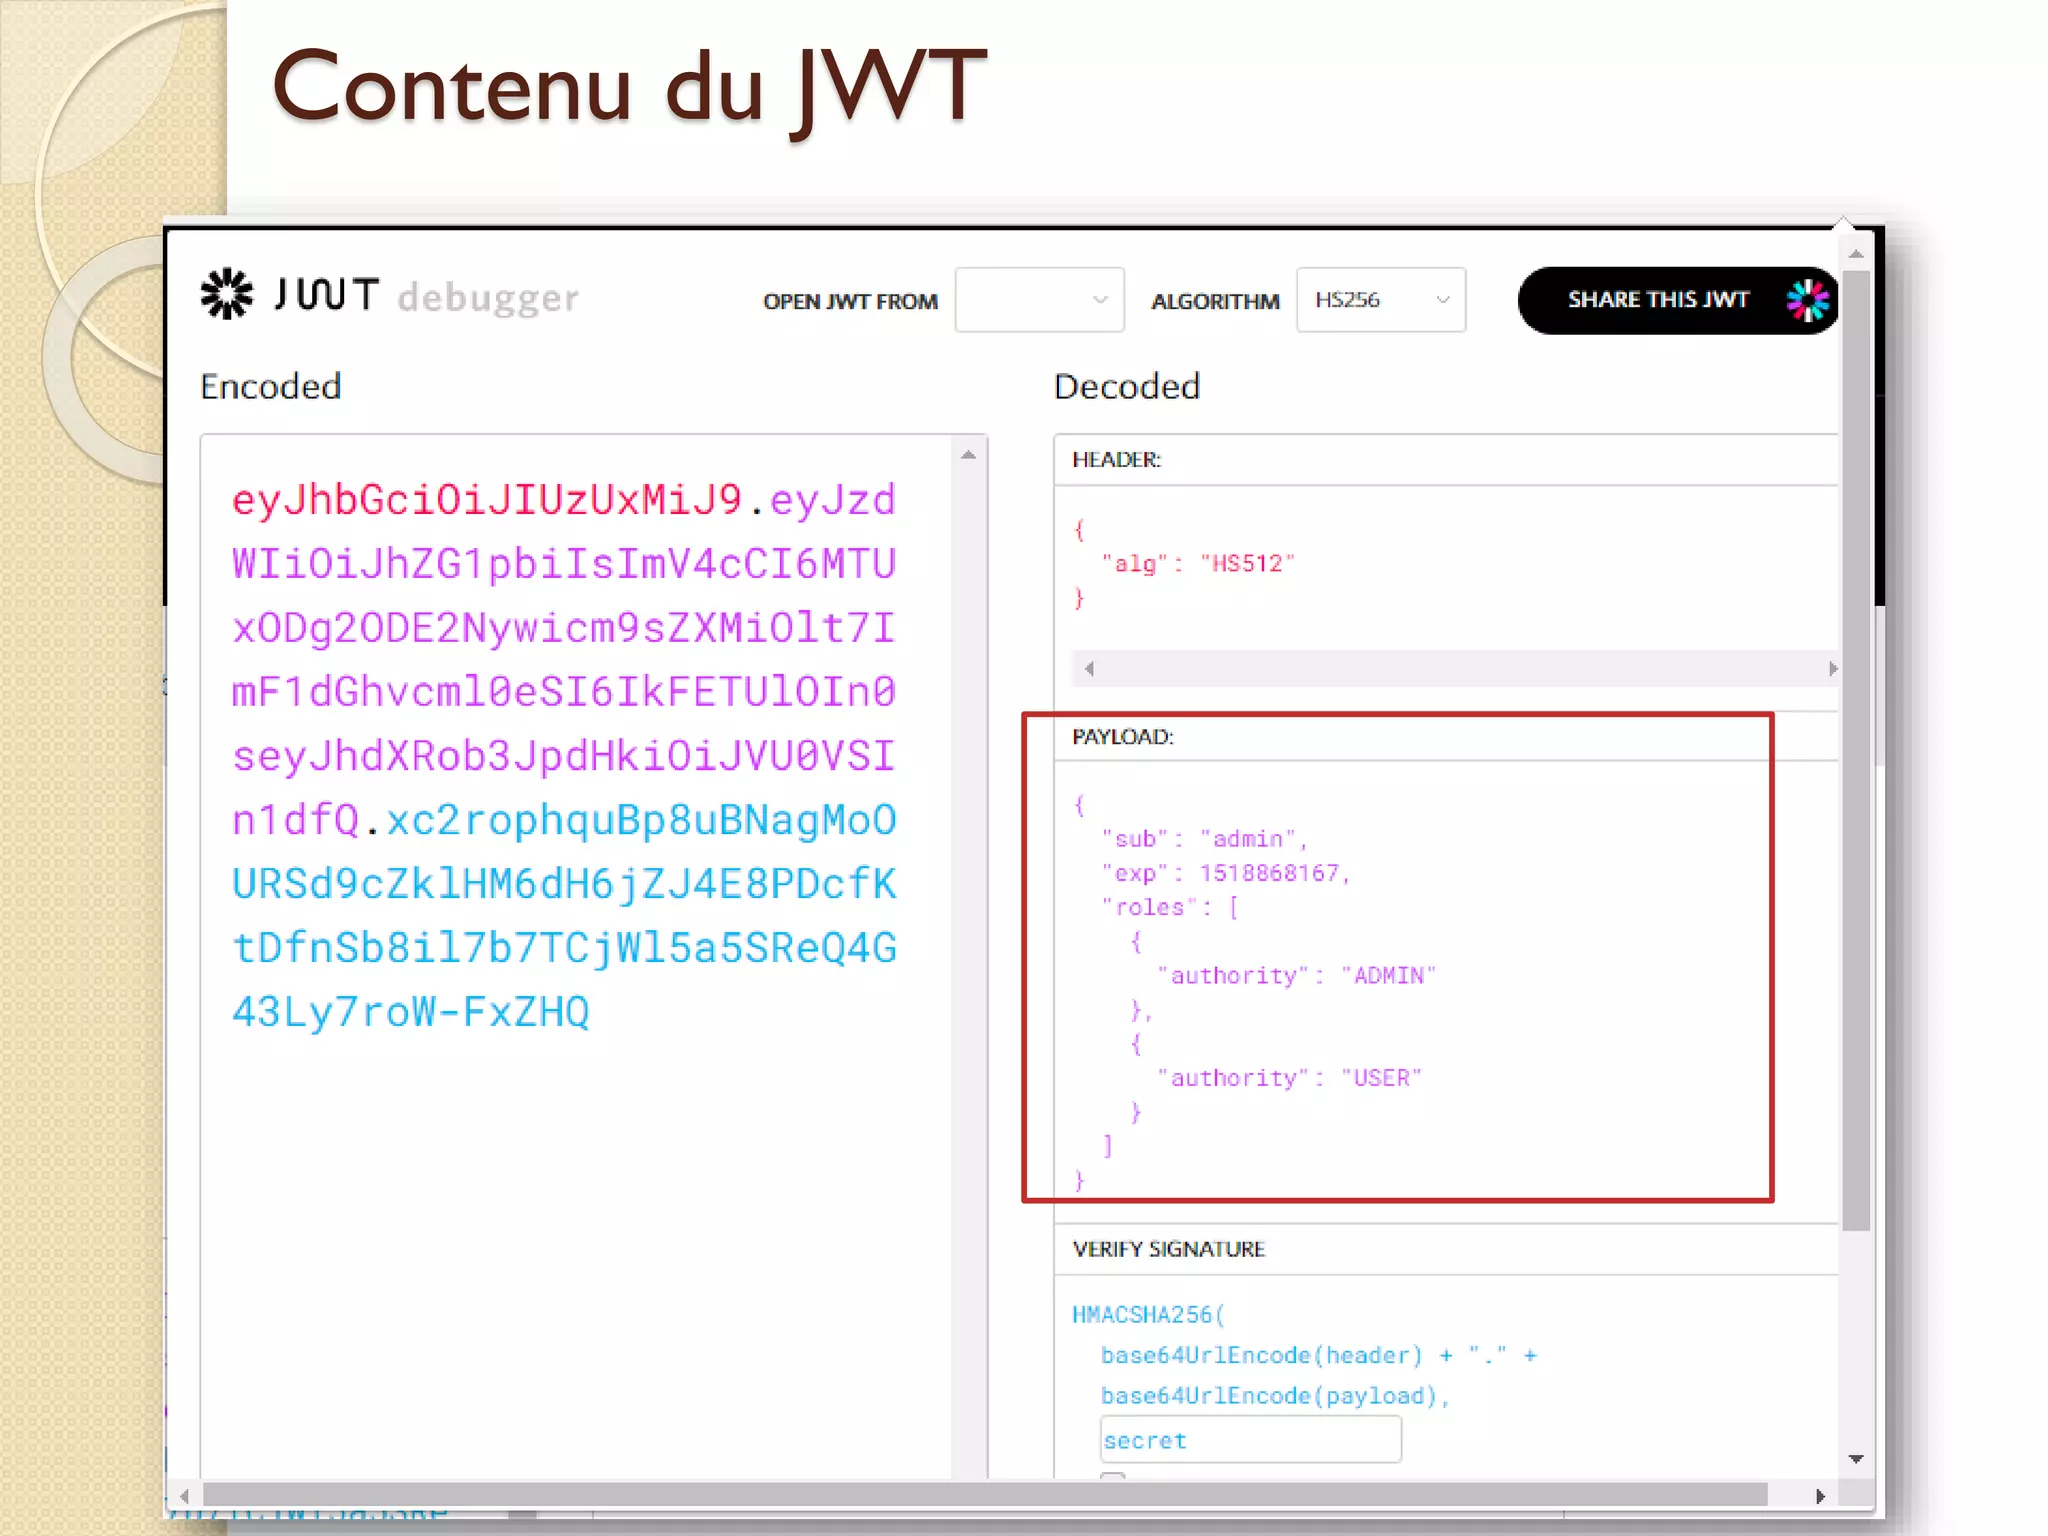2048x1536 pixels.
Task: Open the ALGORITHM HS256 dropdown
Action: point(1380,300)
